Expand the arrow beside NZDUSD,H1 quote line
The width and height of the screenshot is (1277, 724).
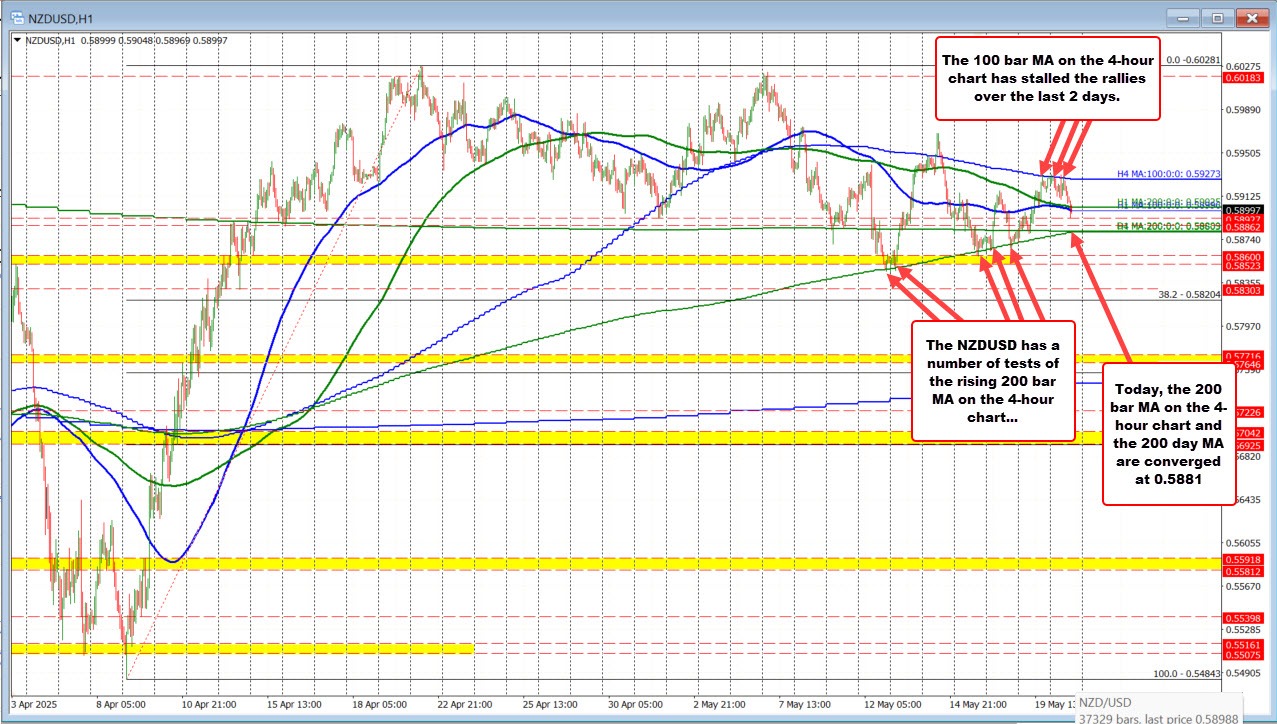point(16,40)
